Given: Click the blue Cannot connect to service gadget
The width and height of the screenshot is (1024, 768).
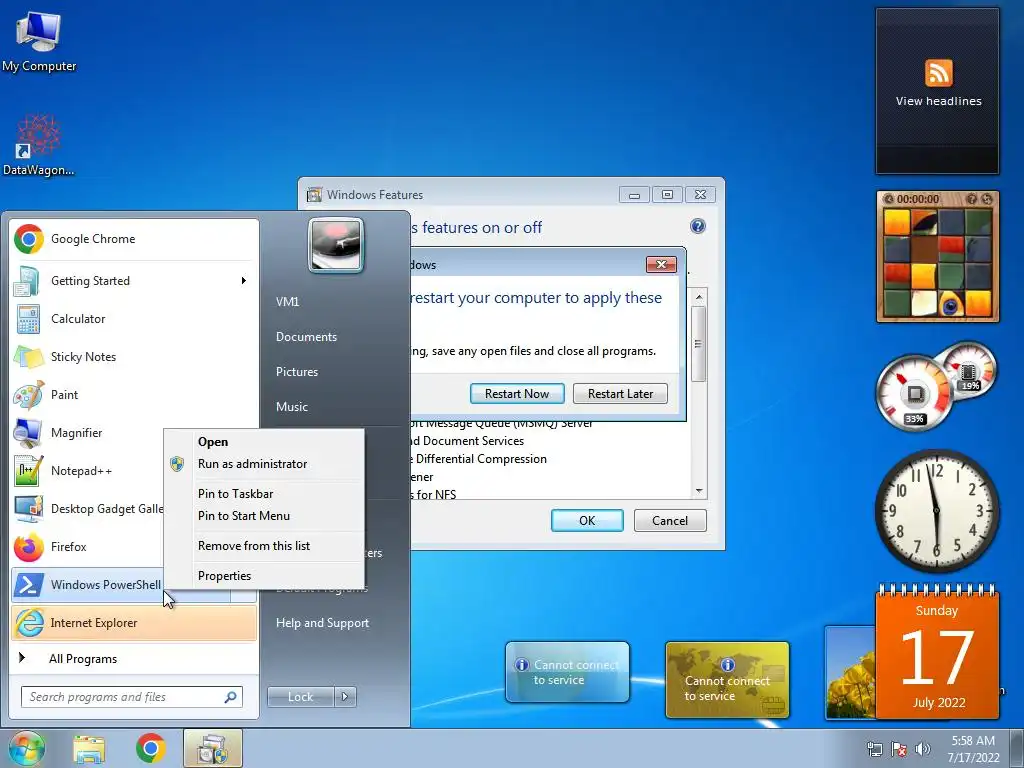Looking at the screenshot, I should 567,672.
